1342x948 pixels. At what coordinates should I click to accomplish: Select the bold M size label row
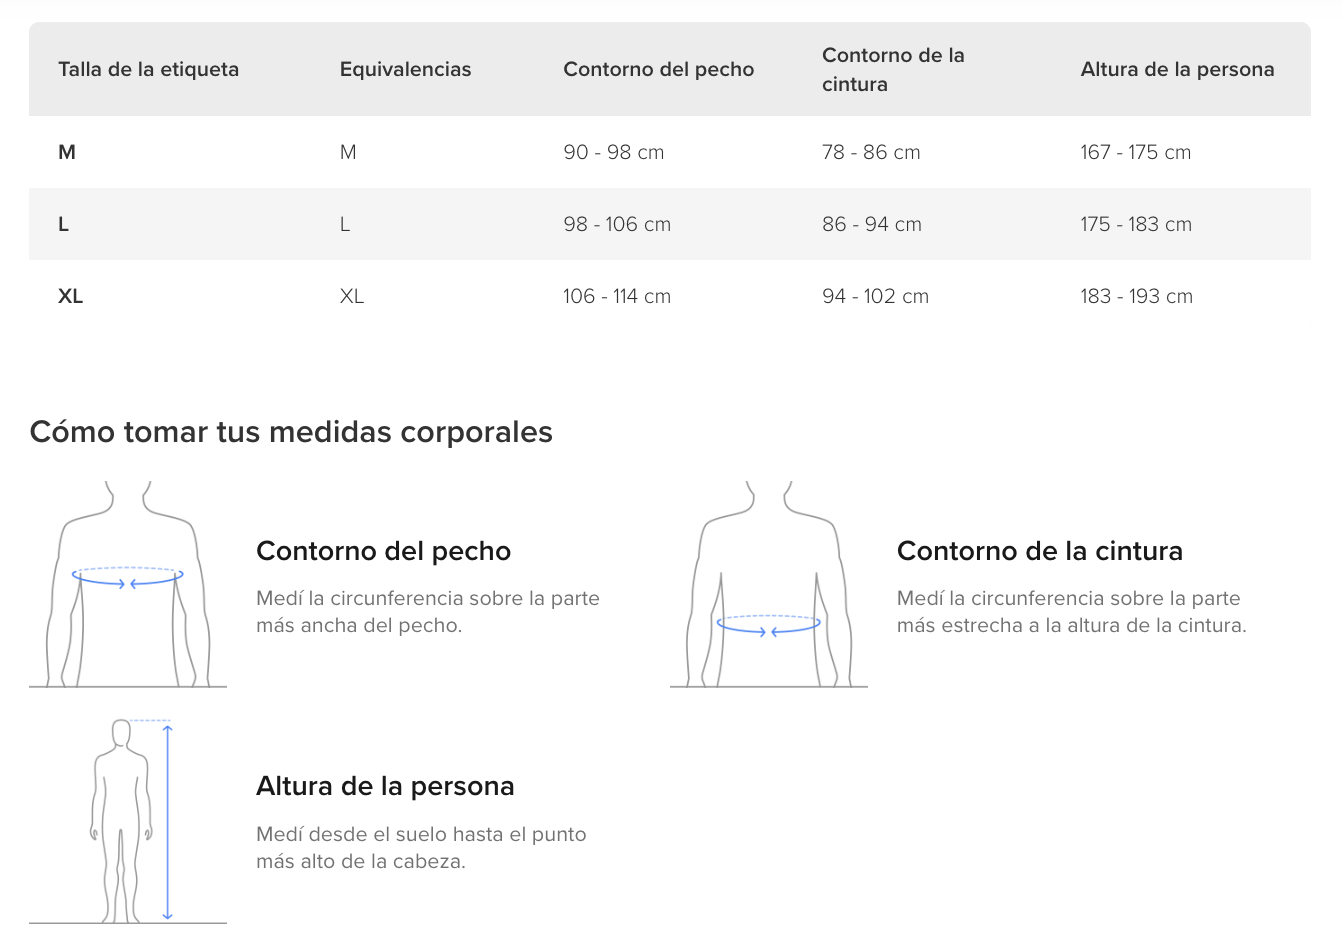tap(67, 152)
